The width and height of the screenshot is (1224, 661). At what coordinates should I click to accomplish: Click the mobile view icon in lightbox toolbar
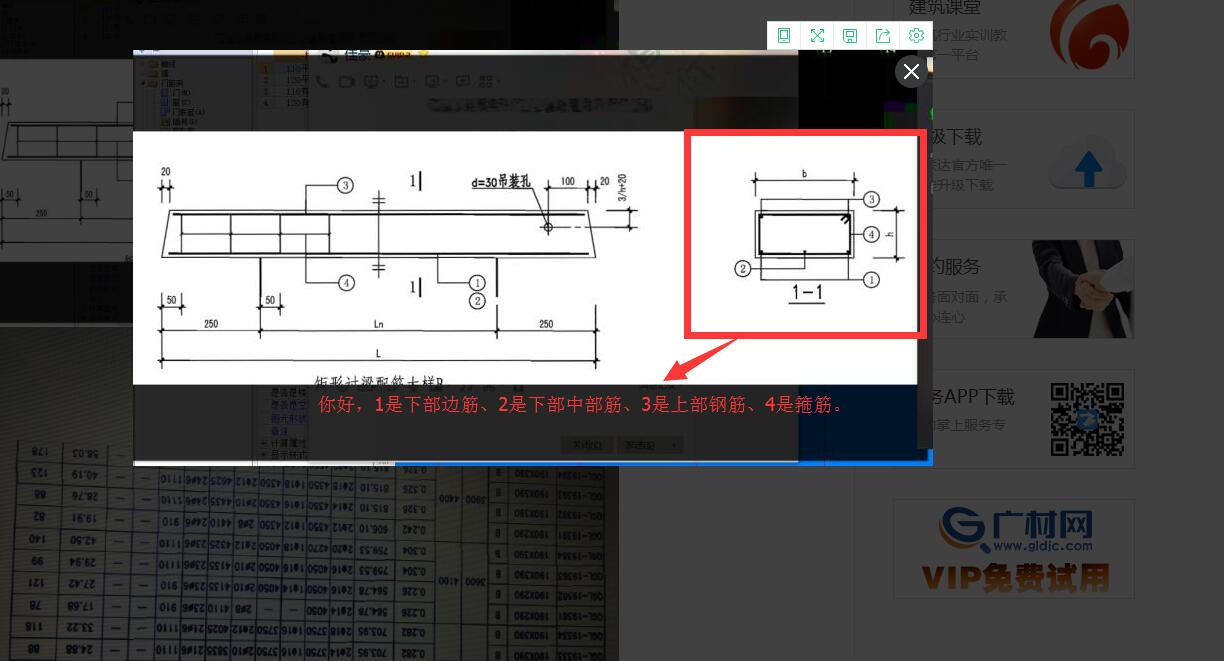(x=784, y=36)
